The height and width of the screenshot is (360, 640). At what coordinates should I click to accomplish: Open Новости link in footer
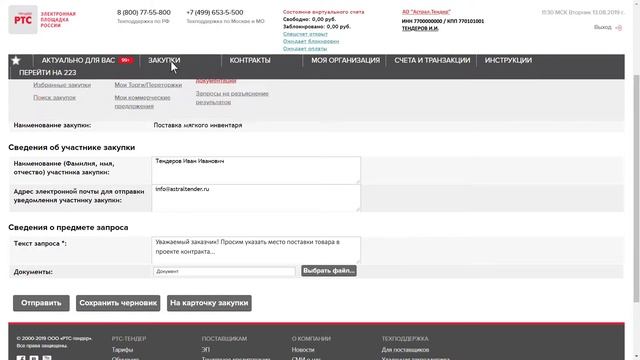click(303, 350)
